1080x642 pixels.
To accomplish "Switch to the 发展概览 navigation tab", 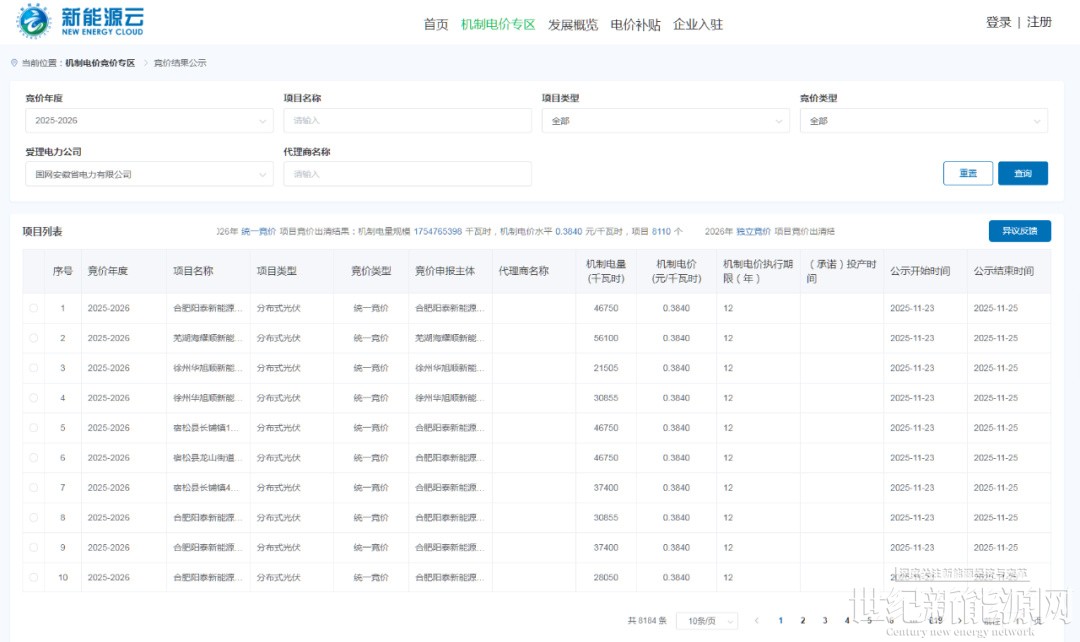I will coord(573,24).
